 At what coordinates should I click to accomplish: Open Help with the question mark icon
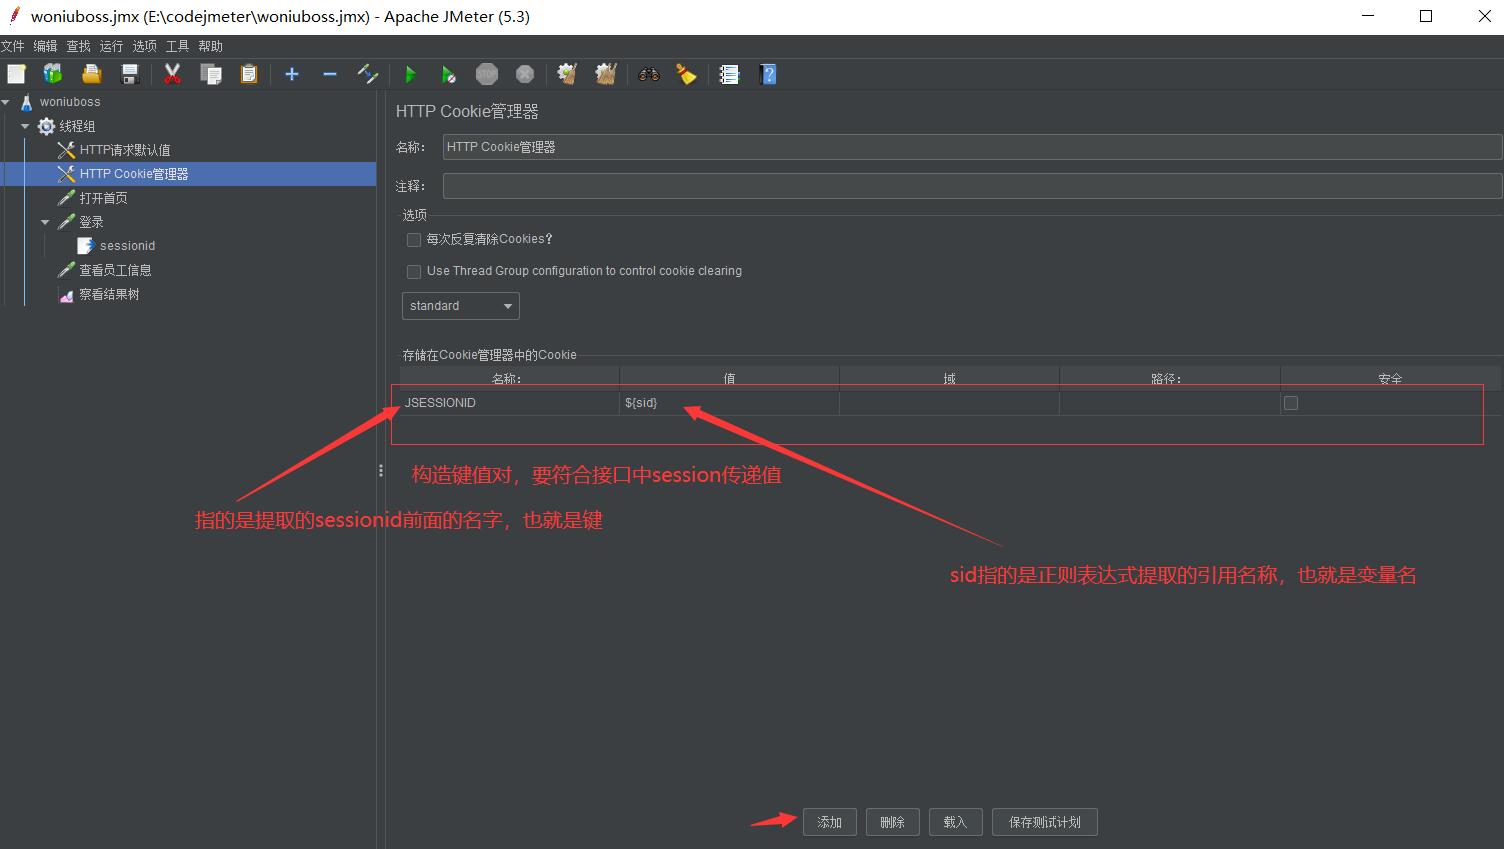tap(768, 74)
